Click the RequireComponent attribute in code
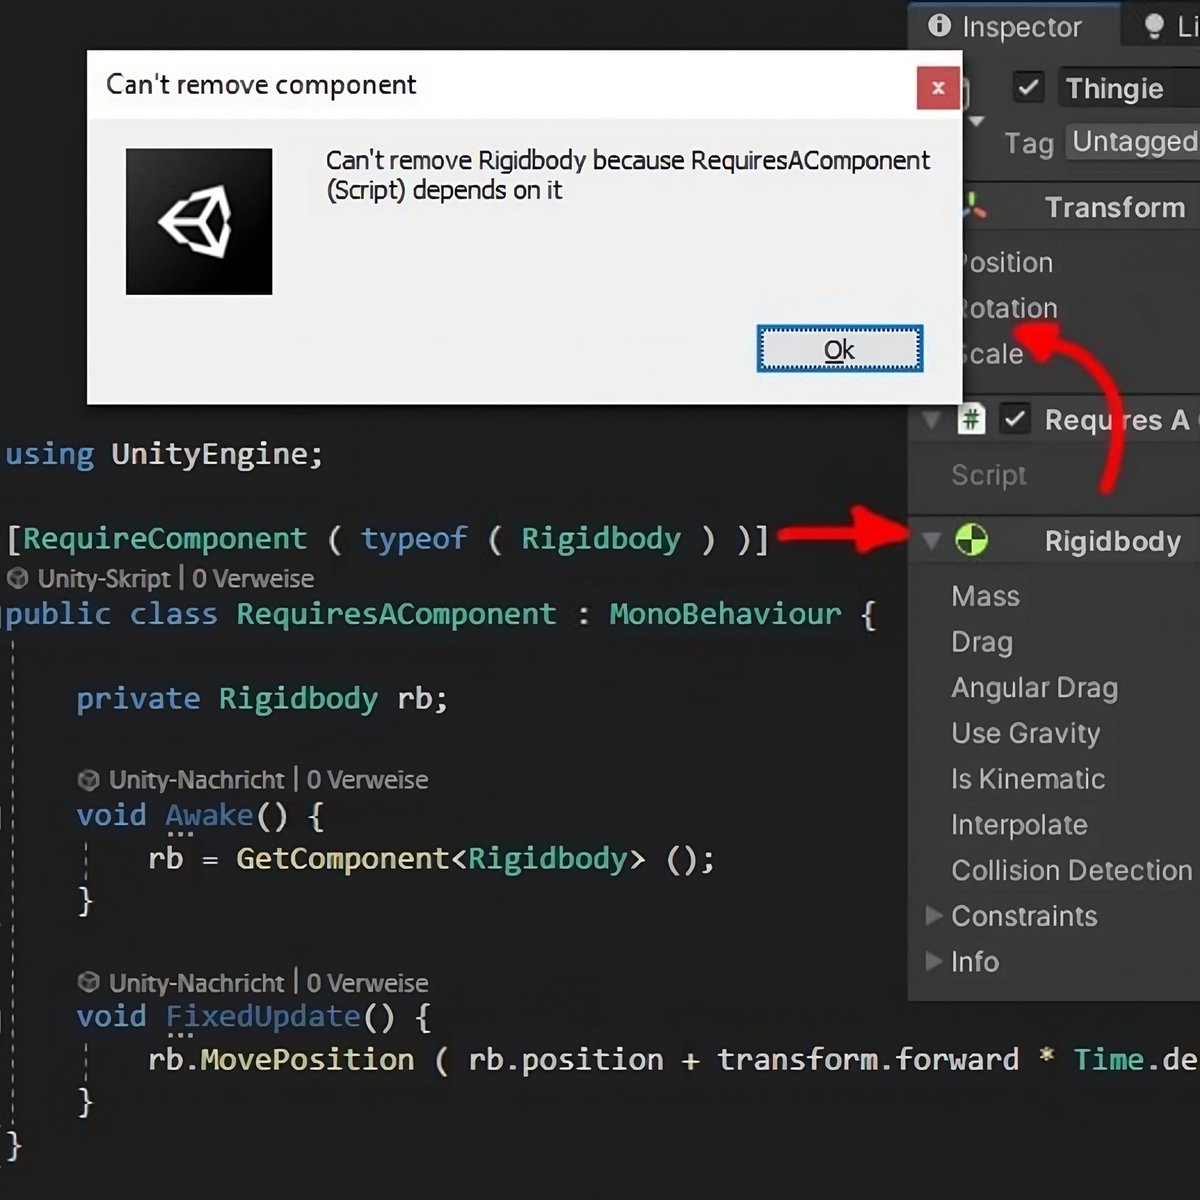The image size is (1200, 1200). click(164, 539)
